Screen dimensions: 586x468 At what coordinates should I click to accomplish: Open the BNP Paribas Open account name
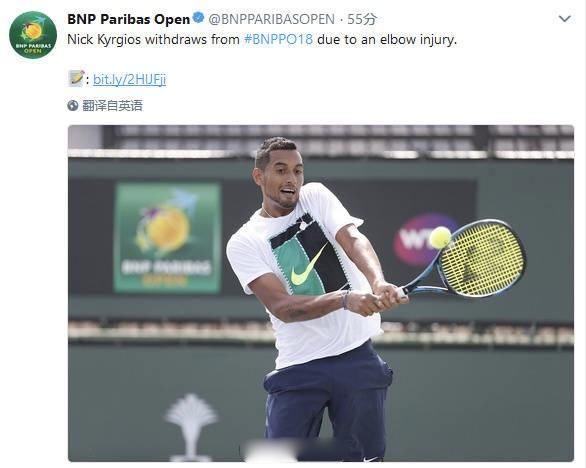coord(129,19)
